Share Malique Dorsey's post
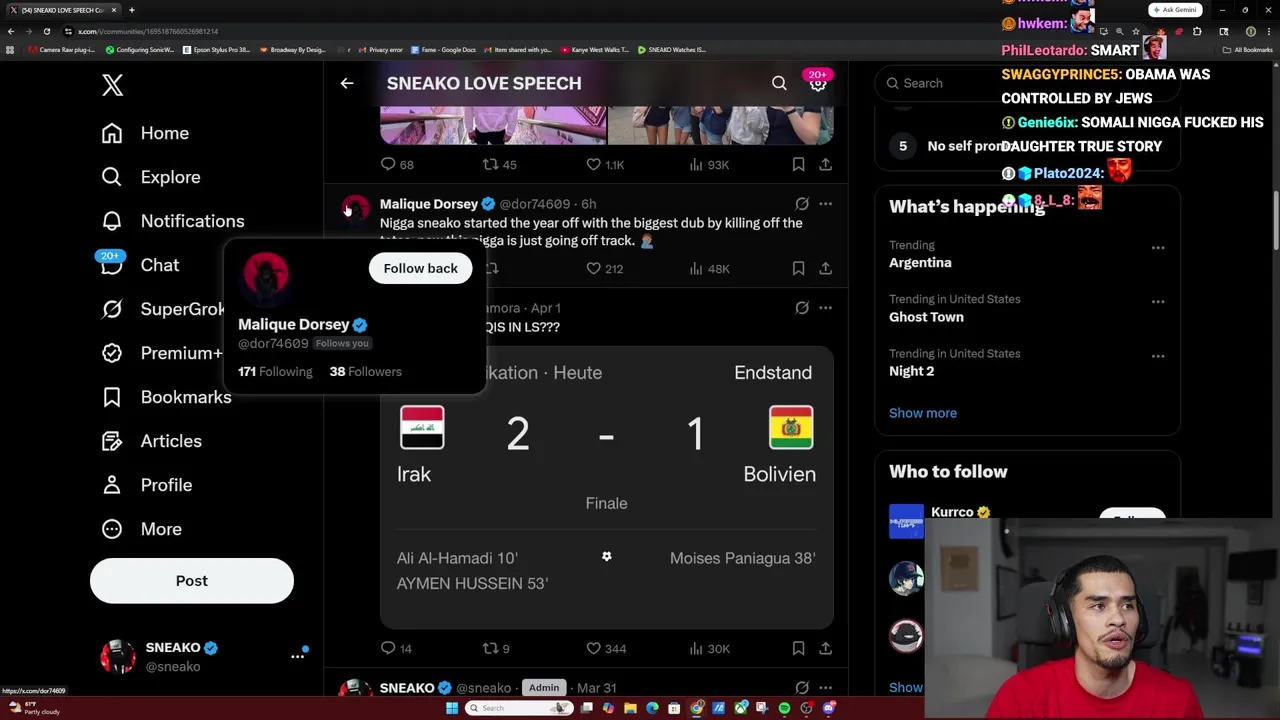This screenshot has height=720, width=1280. tap(825, 268)
